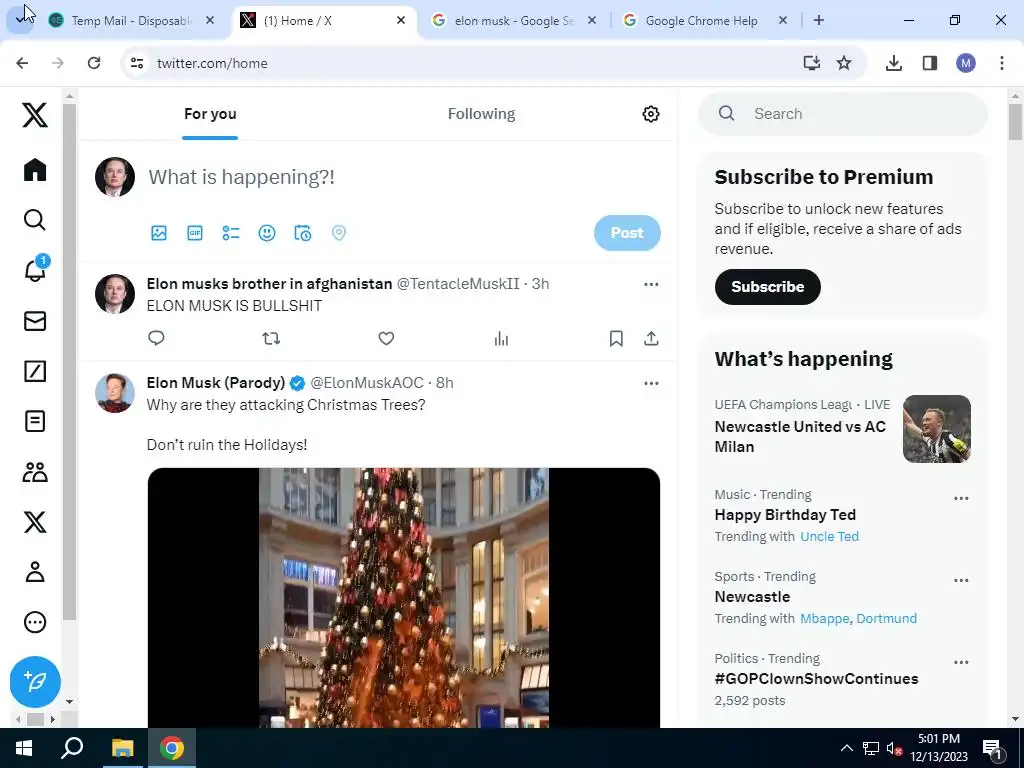Share the TentacleMuskII post
Image resolution: width=1024 pixels, height=768 pixels.
click(651, 338)
